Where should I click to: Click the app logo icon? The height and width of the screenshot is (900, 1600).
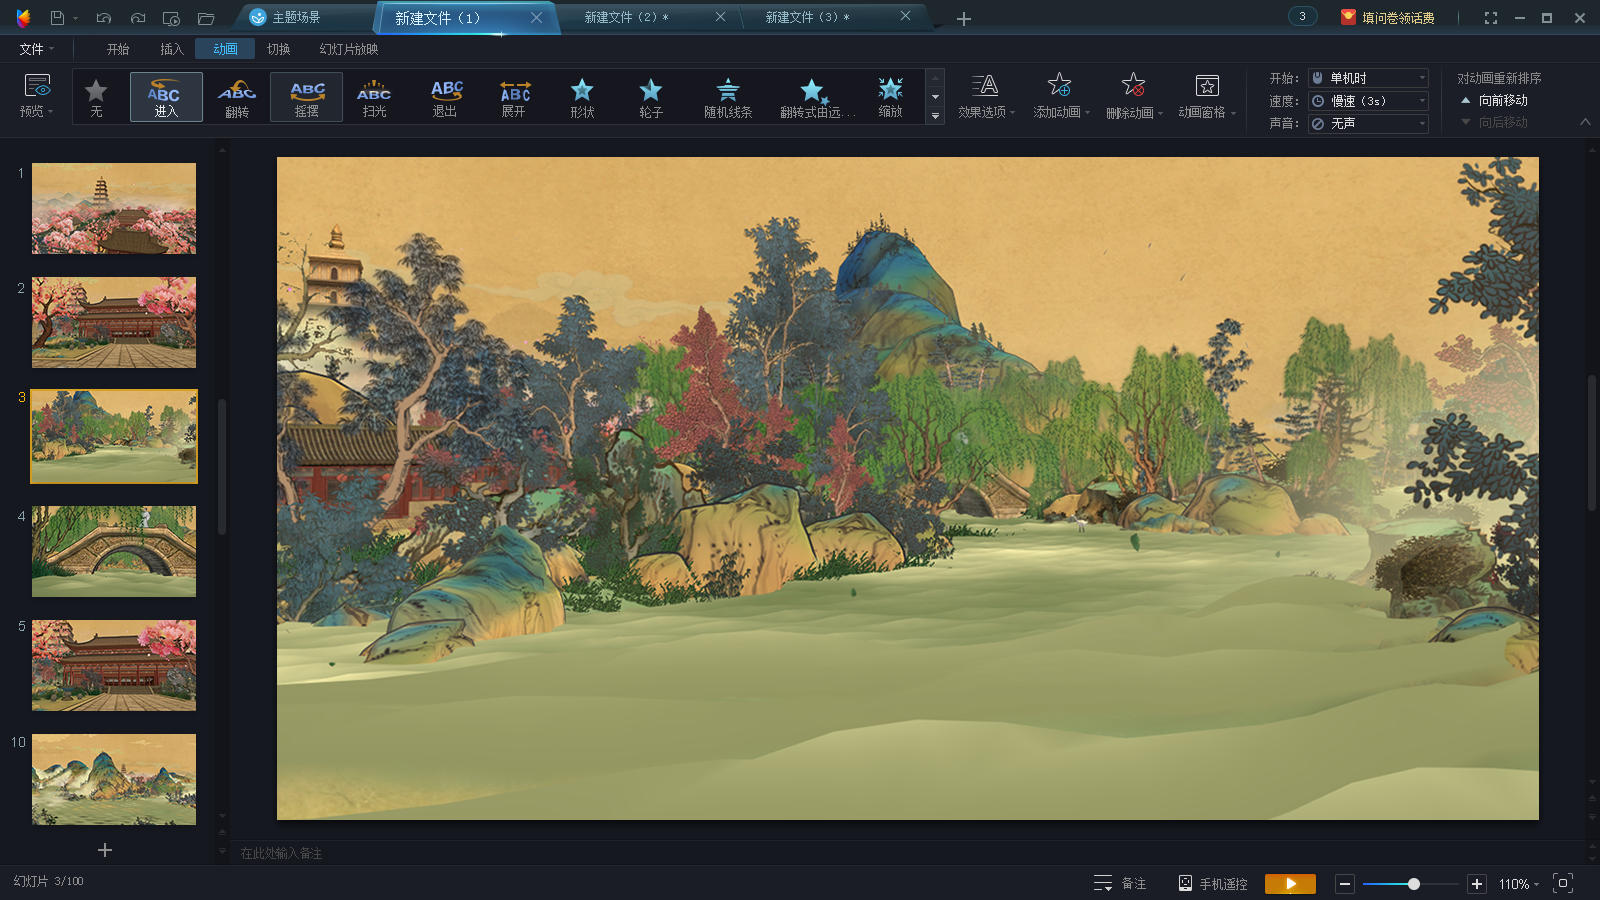pos(23,18)
